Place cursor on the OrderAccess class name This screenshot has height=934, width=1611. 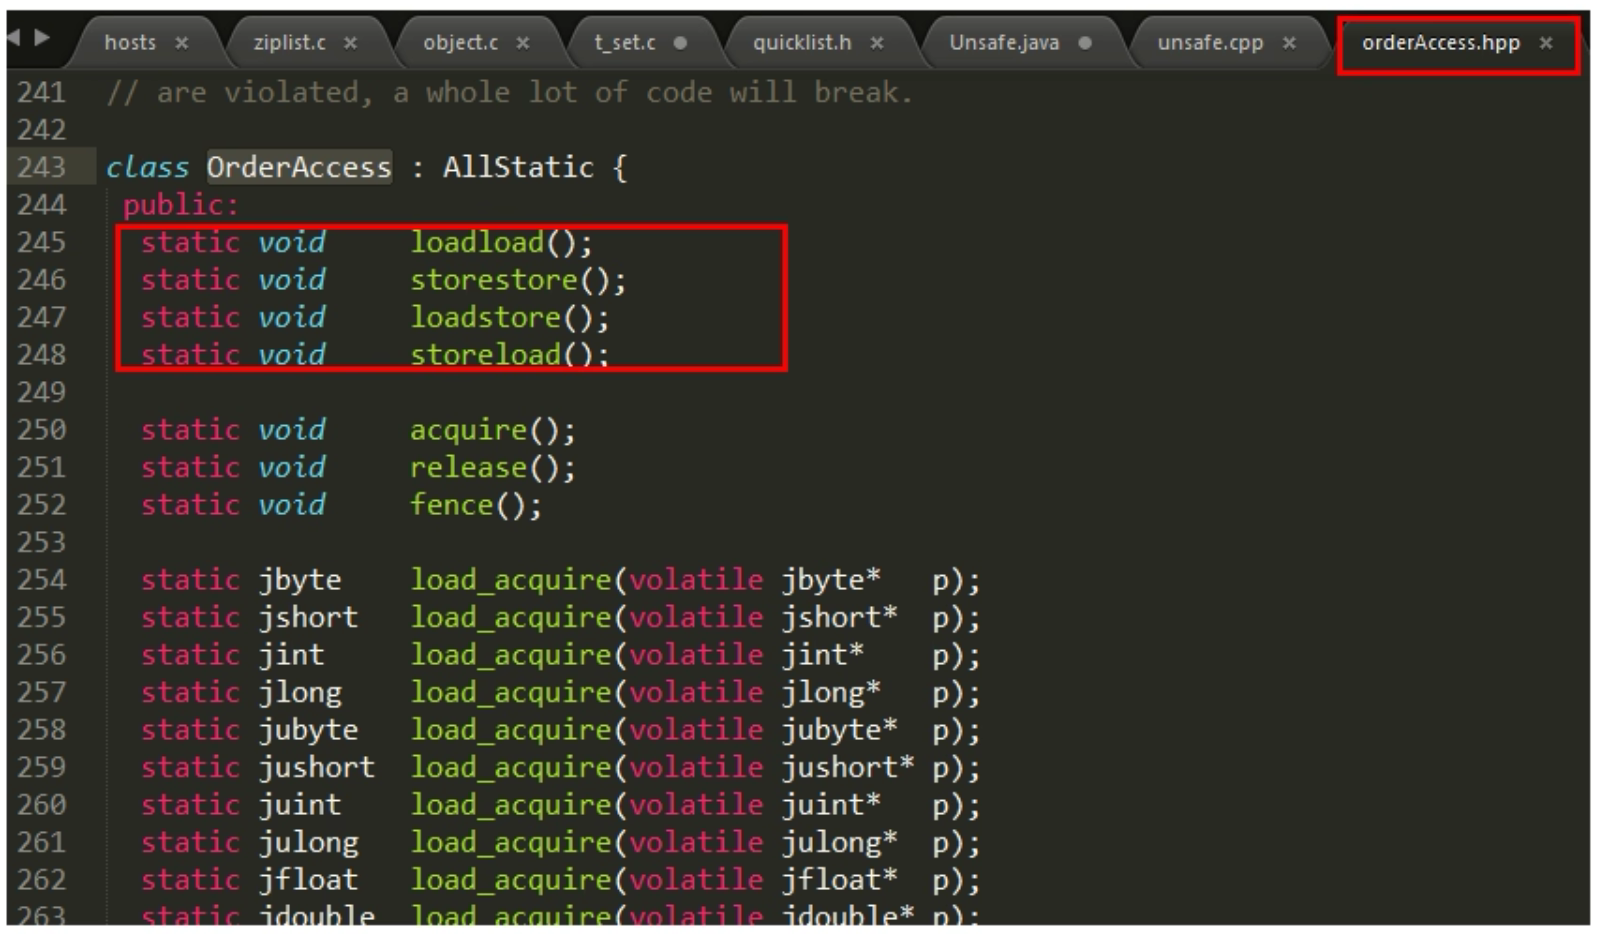click(x=299, y=167)
